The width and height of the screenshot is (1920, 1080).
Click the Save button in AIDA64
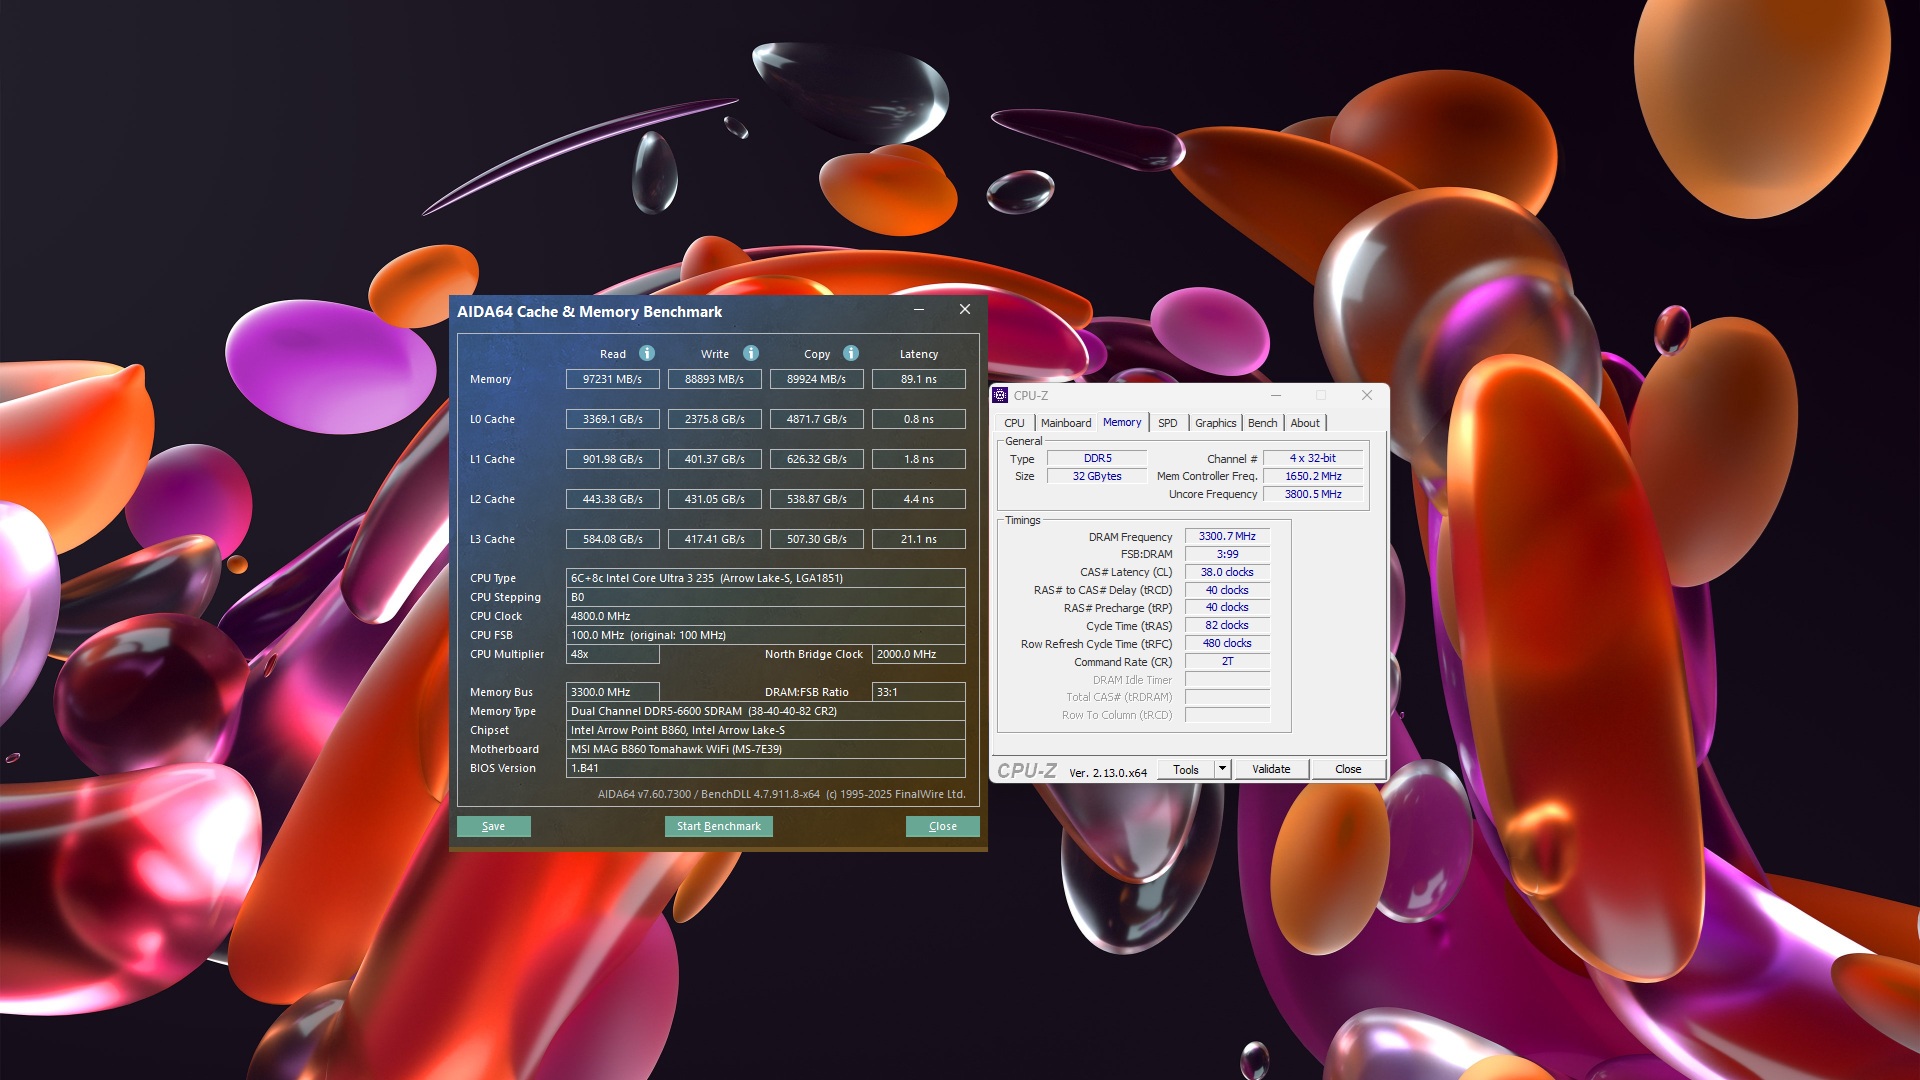pos(494,826)
